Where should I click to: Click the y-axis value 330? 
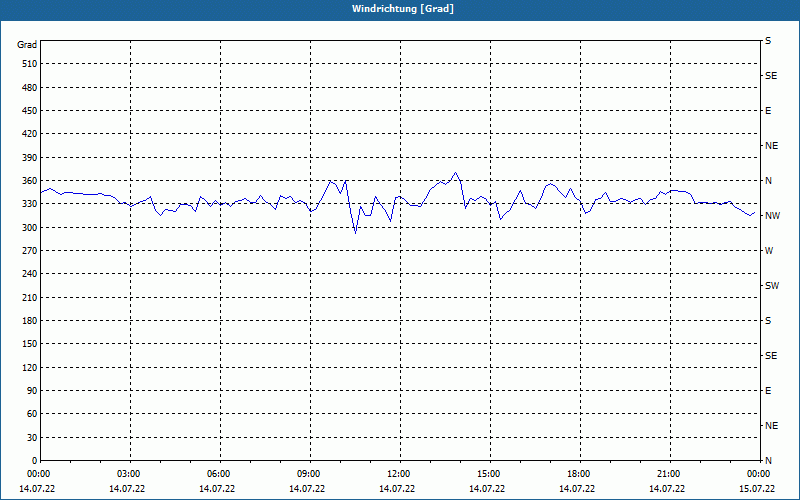(x=30, y=204)
